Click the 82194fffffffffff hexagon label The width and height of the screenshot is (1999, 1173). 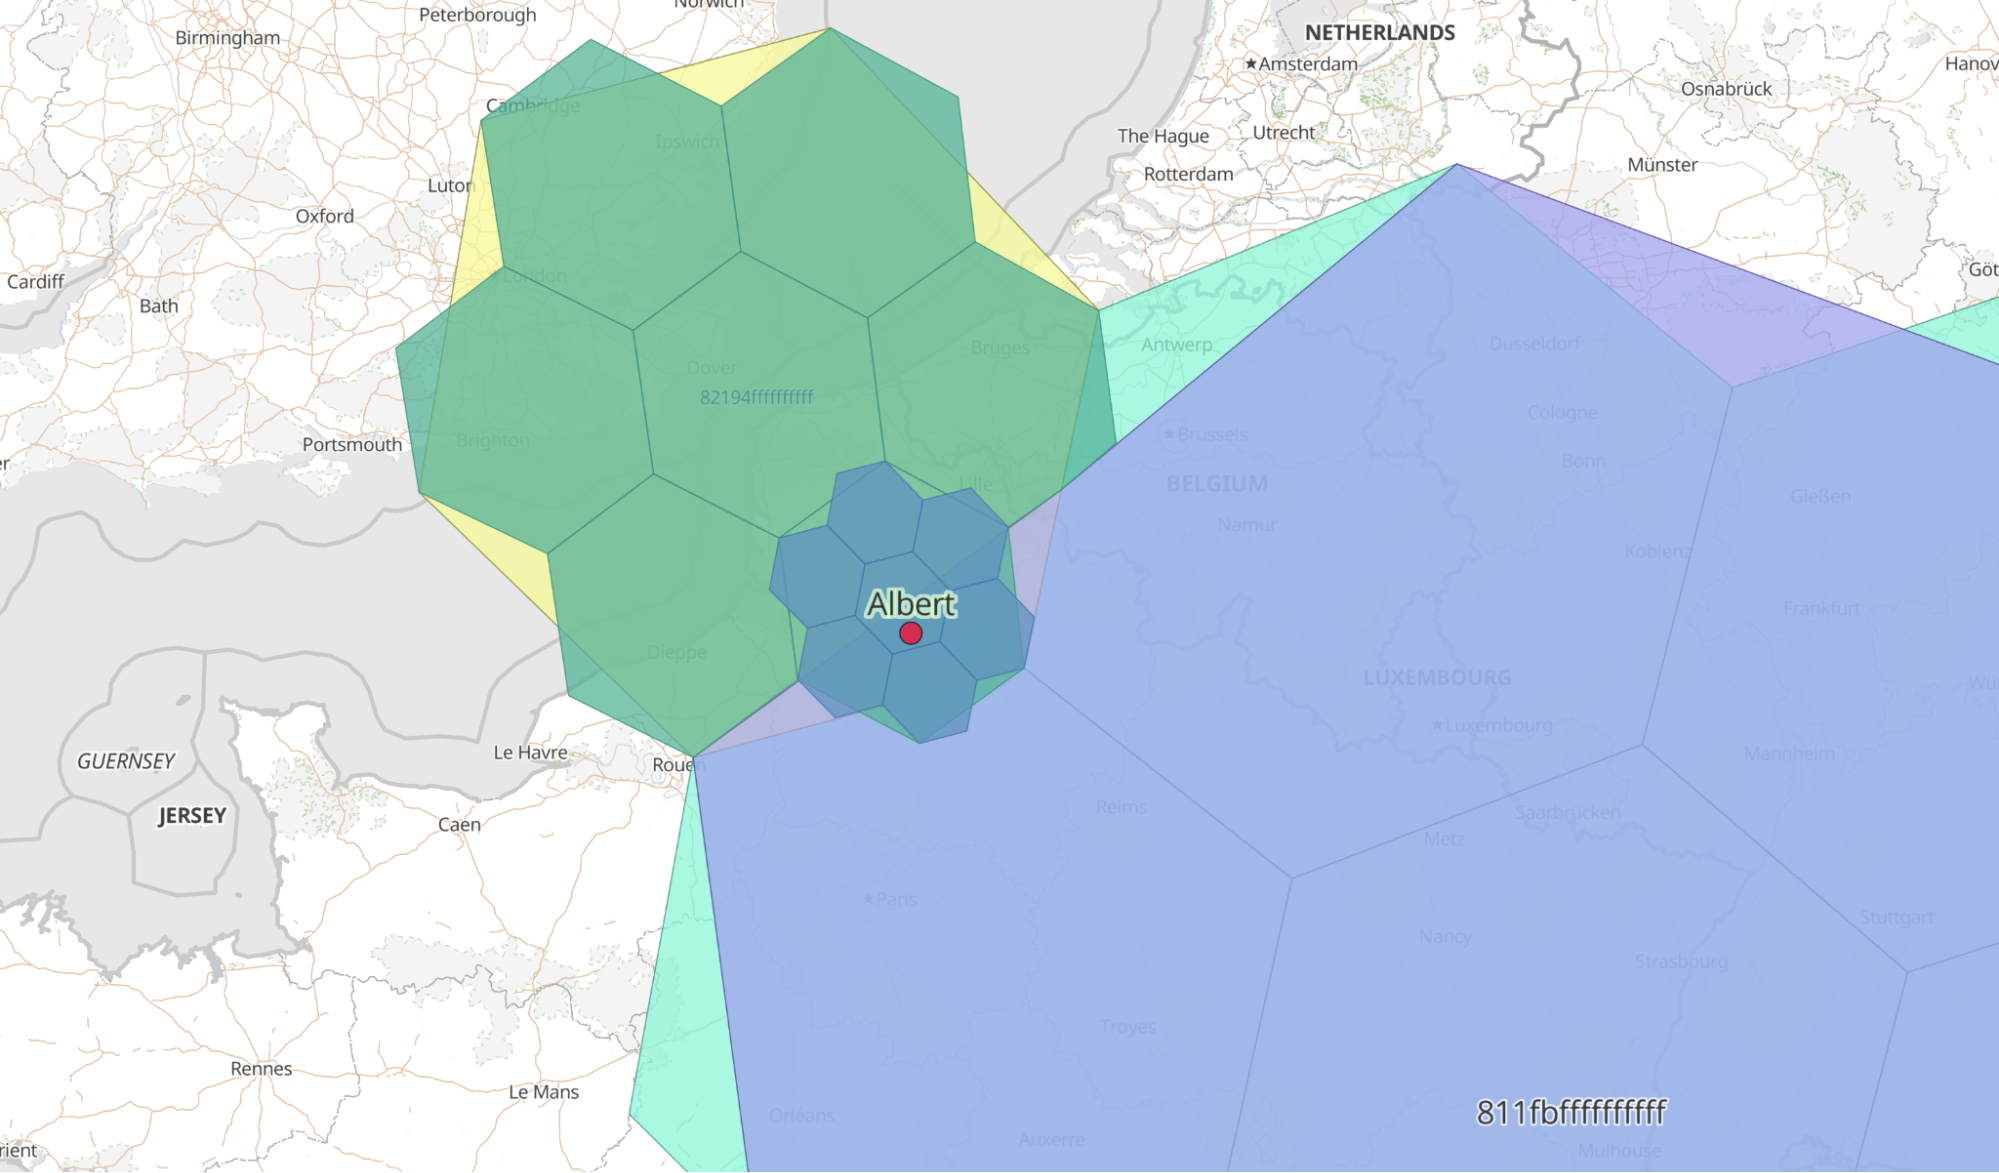pos(757,397)
